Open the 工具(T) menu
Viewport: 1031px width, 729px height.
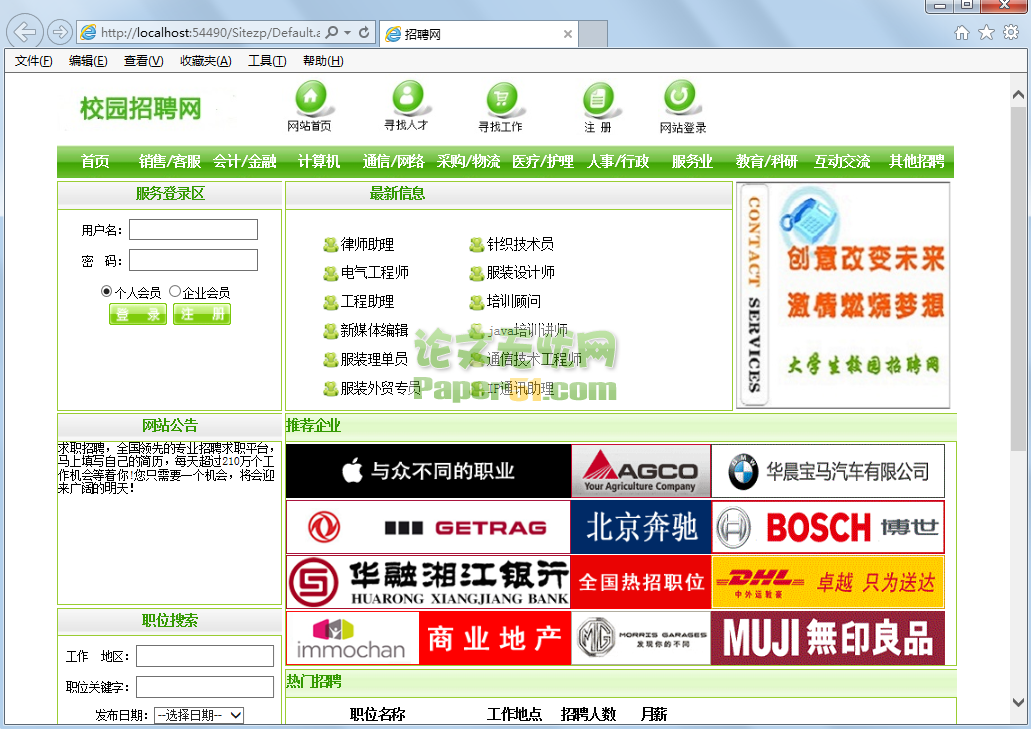[x=267, y=61]
